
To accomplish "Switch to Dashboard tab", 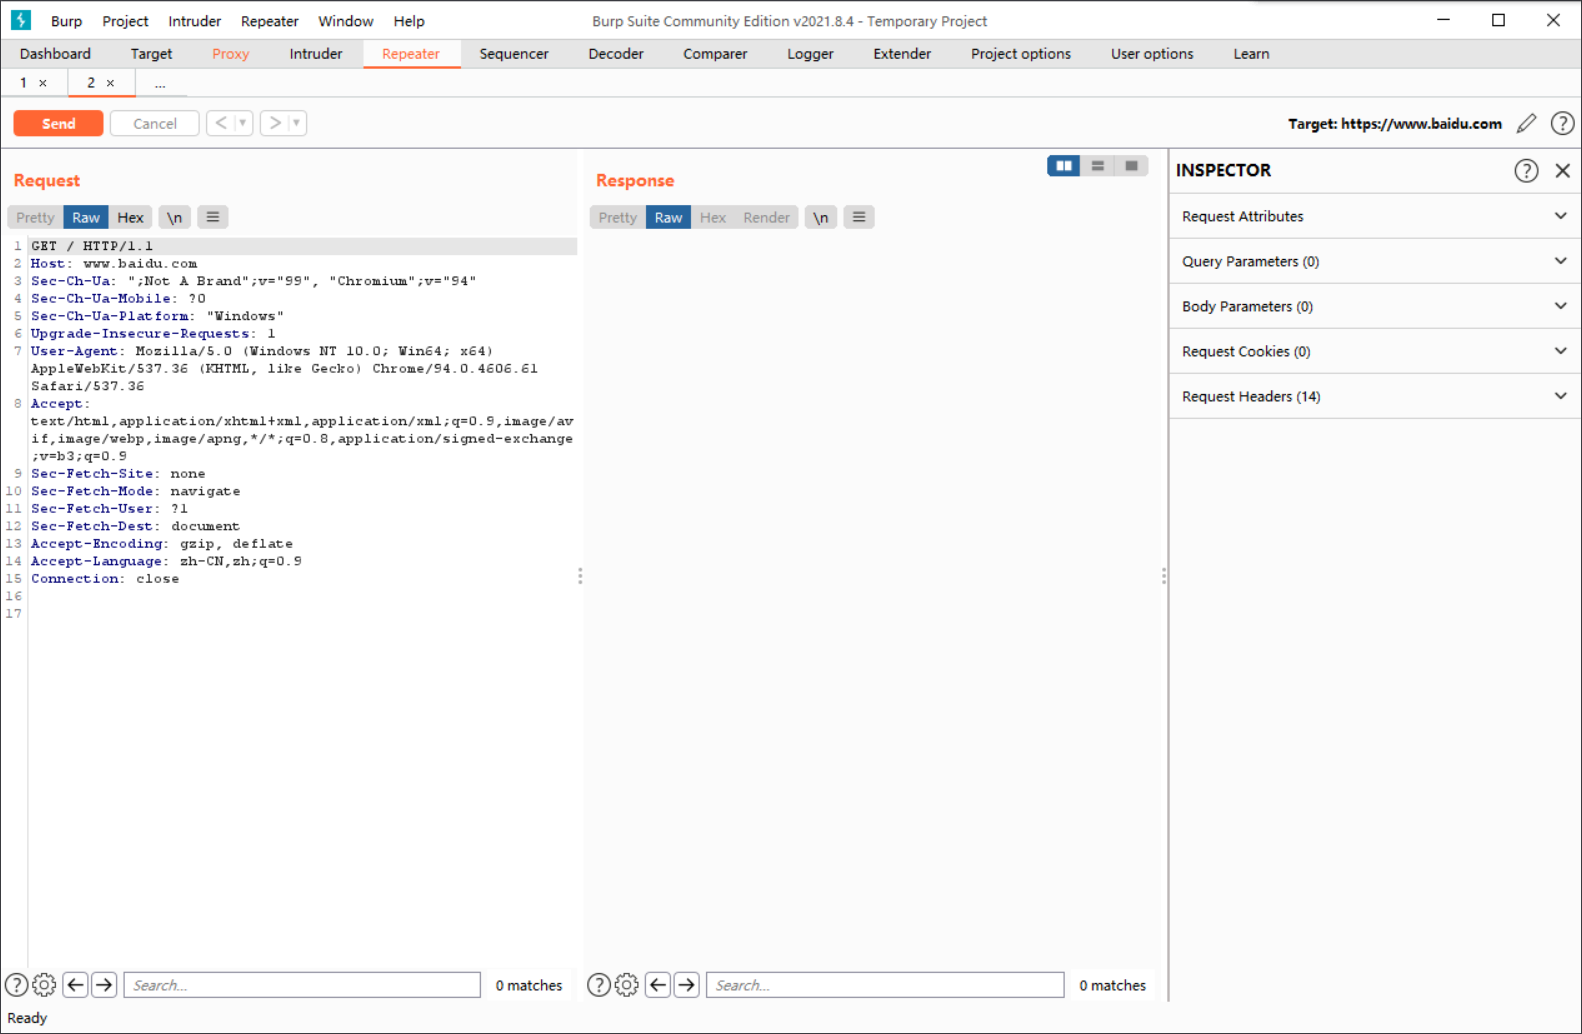I will click(55, 54).
